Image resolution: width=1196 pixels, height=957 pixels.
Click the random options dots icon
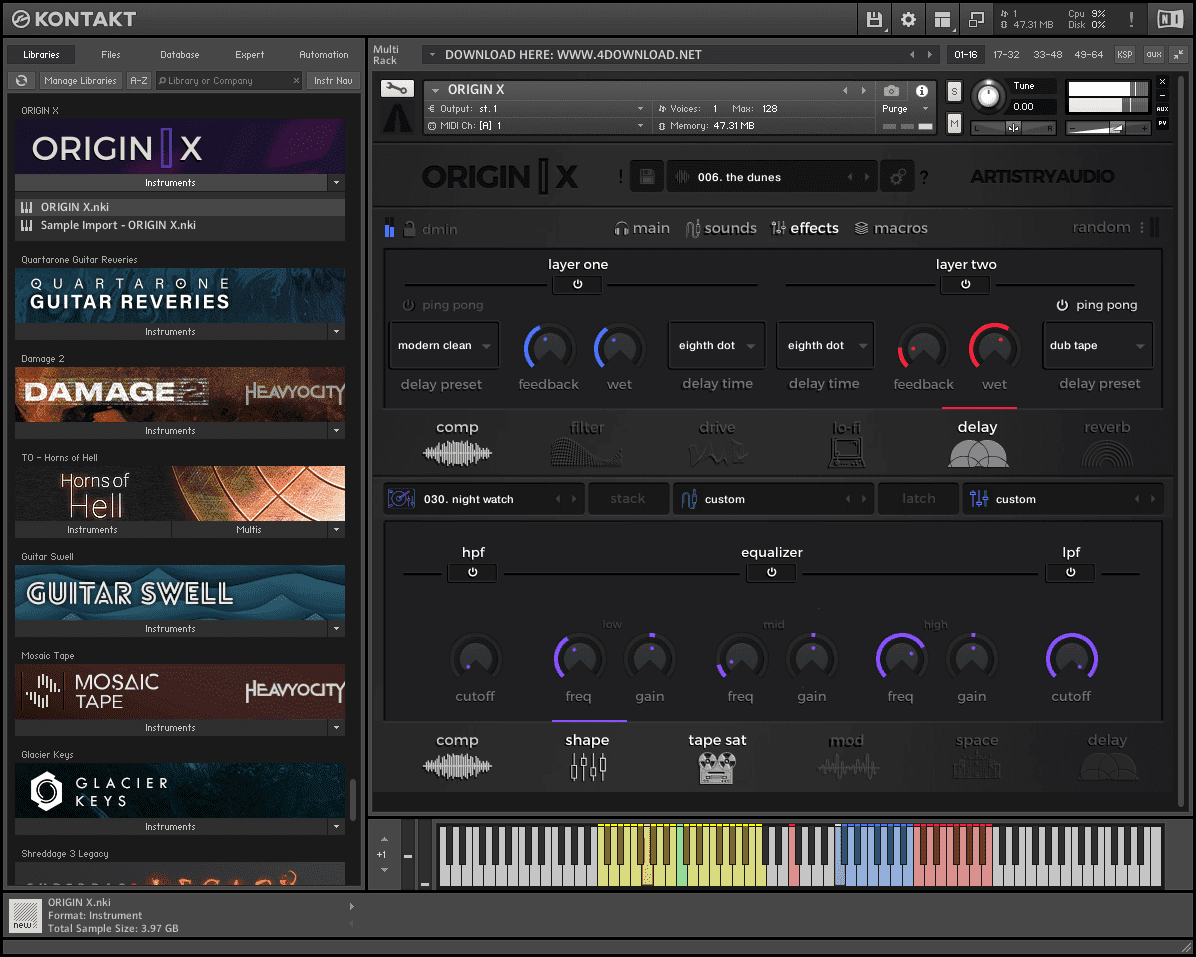(1142, 227)
